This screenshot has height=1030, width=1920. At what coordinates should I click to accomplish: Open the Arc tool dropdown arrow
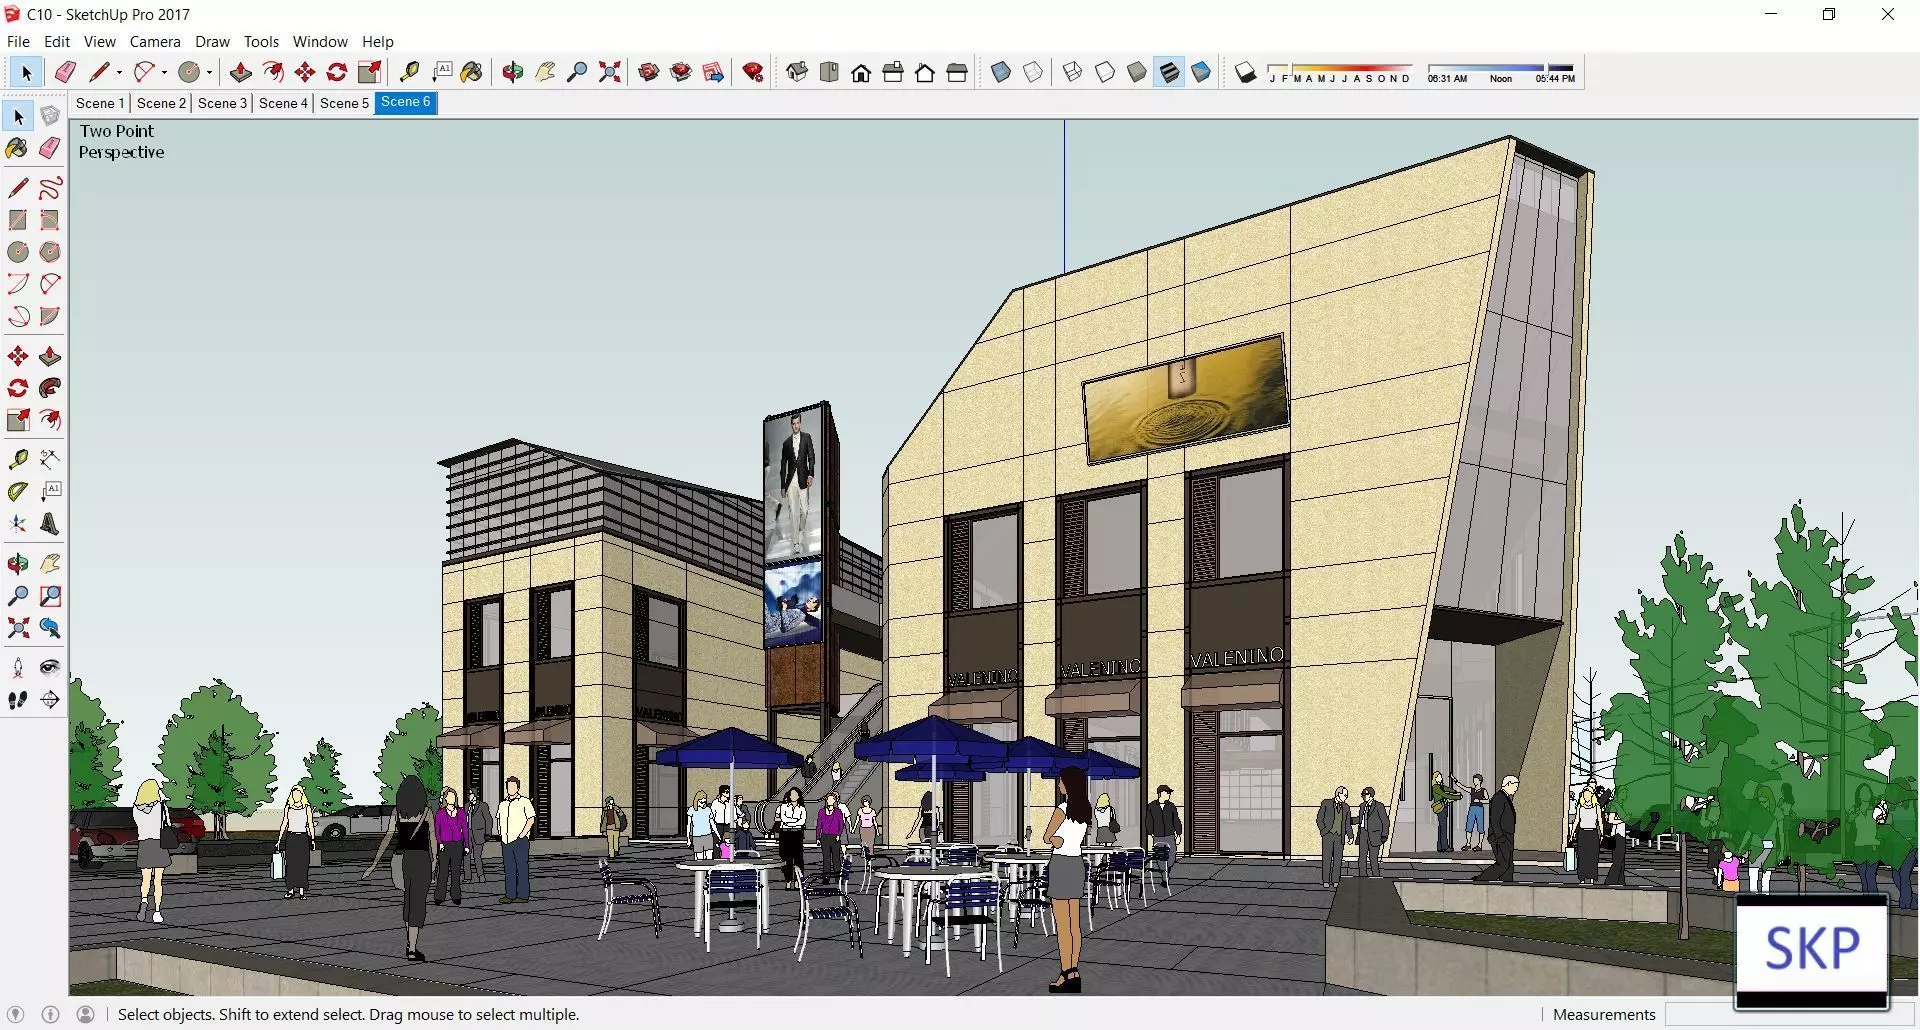tap(164, 72)
